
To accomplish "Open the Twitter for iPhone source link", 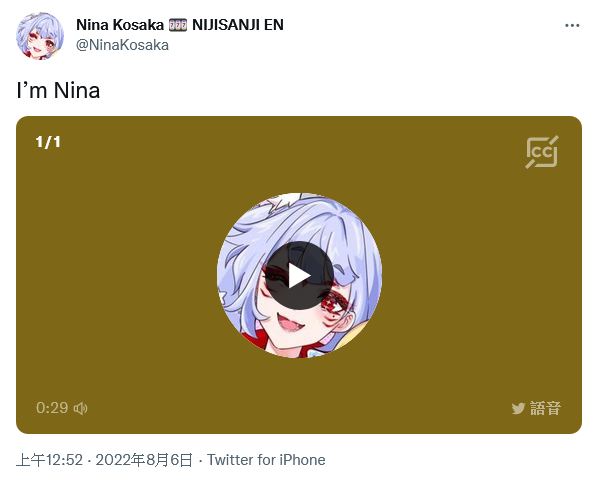I will click(x=266, y=460).
